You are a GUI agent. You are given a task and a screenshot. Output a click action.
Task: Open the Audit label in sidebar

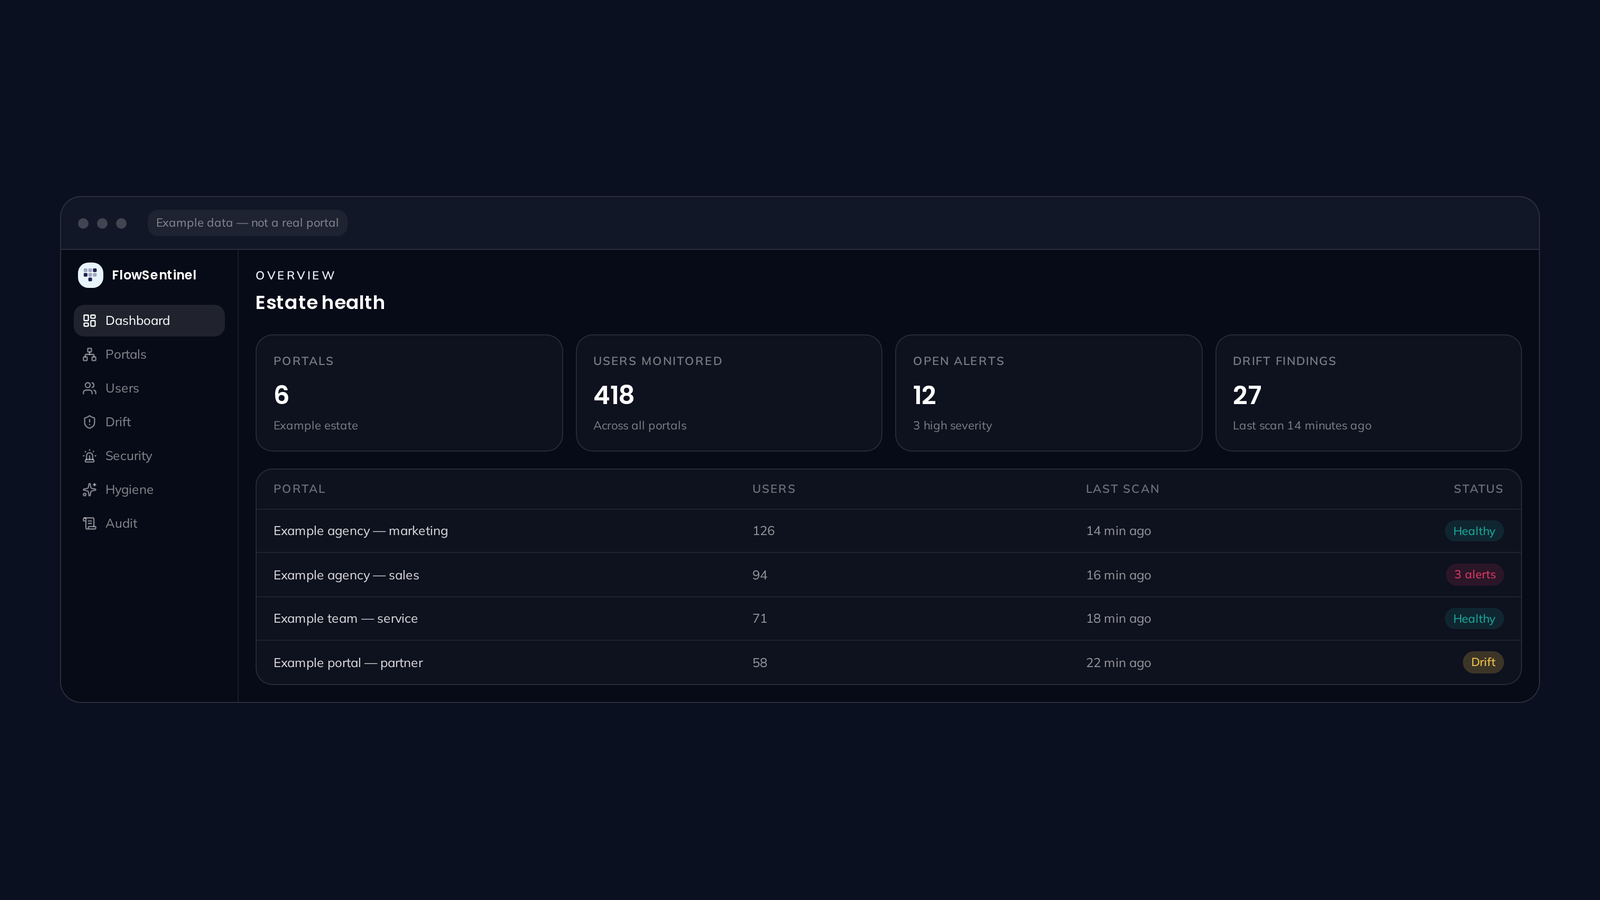121,524
